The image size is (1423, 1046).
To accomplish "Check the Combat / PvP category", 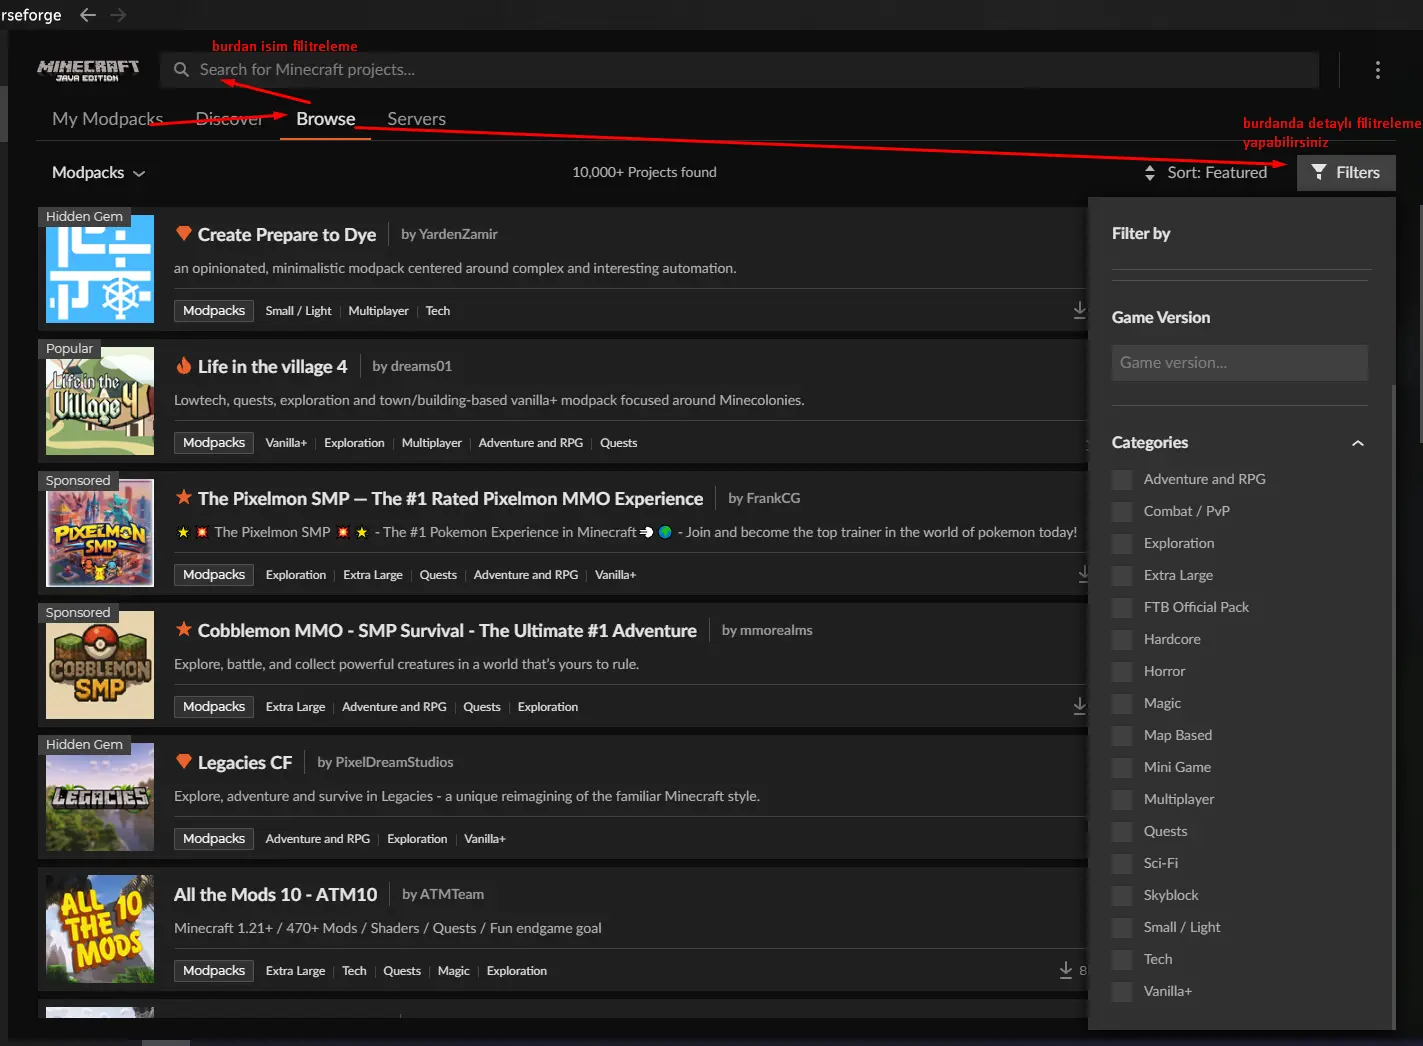I will click(1122, 512).
